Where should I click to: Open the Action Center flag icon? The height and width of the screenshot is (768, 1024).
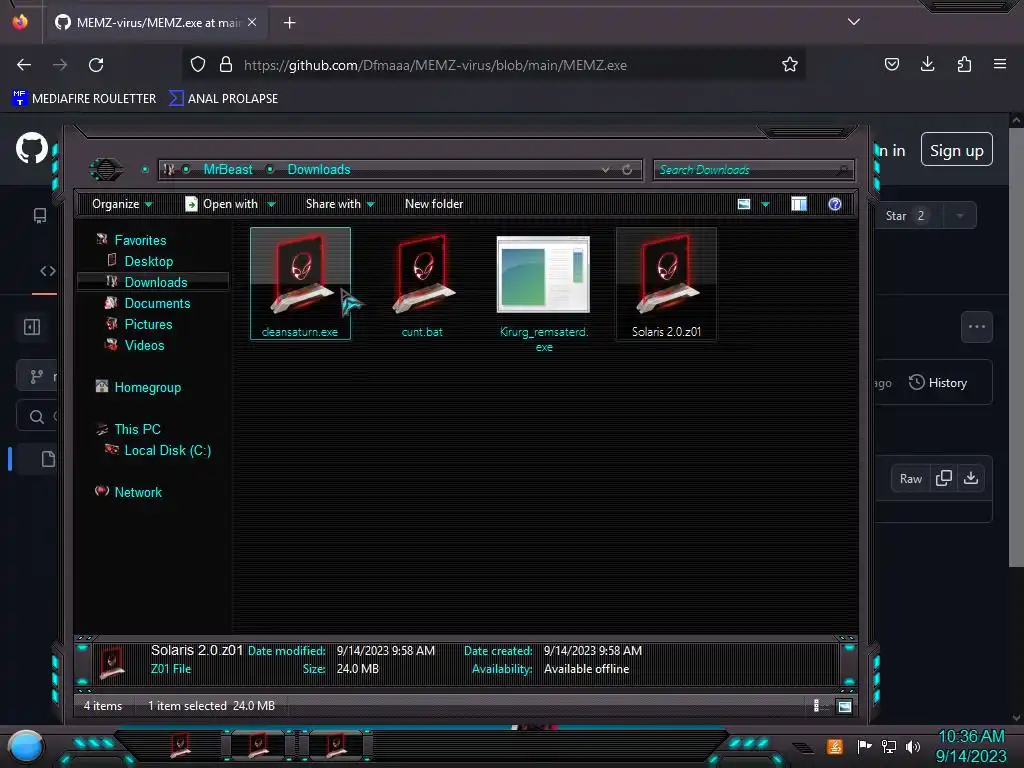click(864, 746)
